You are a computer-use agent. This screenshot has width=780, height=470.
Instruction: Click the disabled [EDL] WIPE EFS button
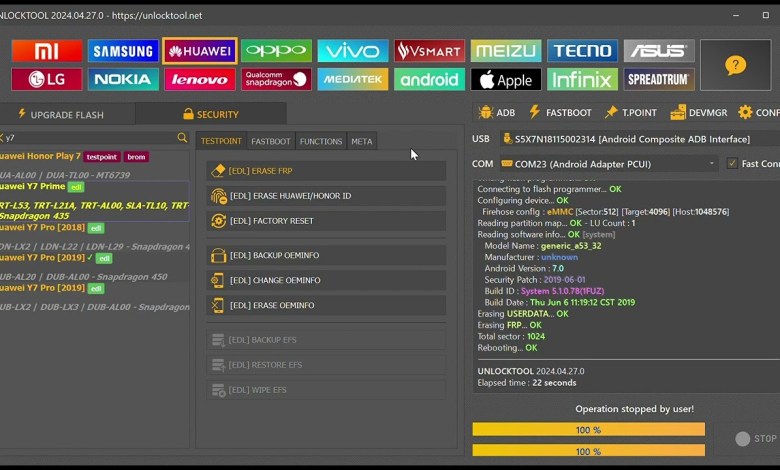(x=326, y=390)
